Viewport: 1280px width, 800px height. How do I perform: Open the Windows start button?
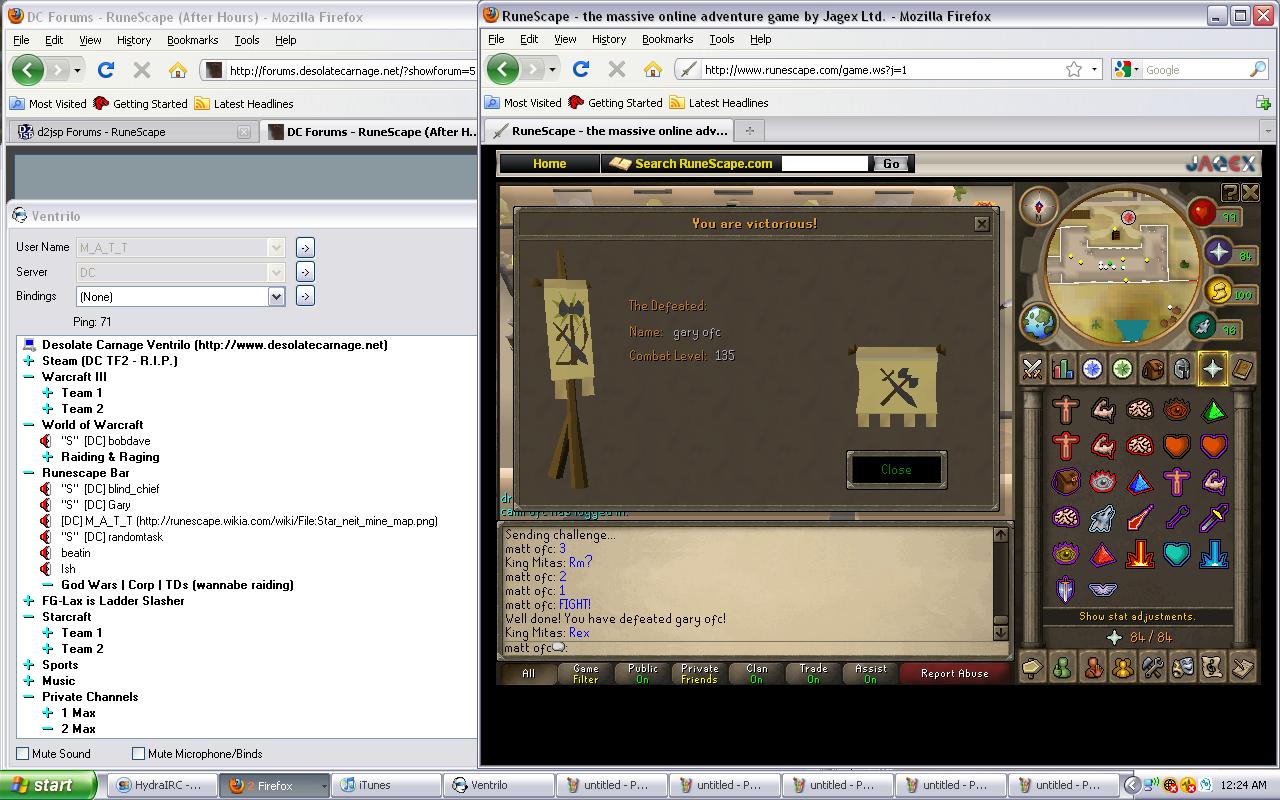pyautogui.click(x=48, y=785)
